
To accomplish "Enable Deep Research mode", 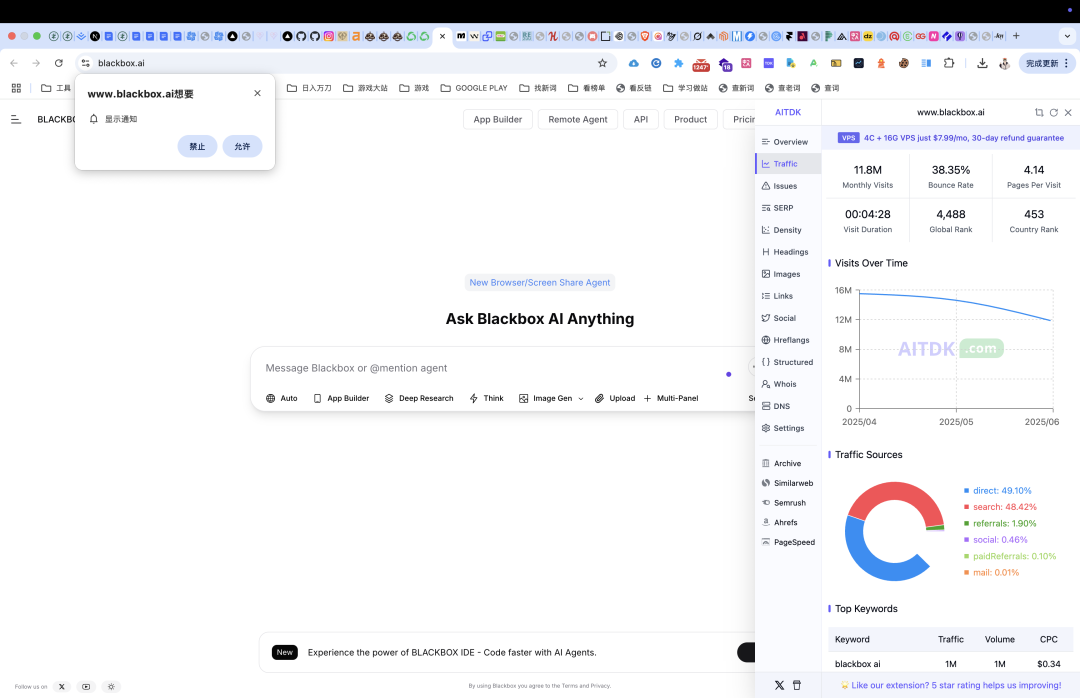I will point(419,398).
